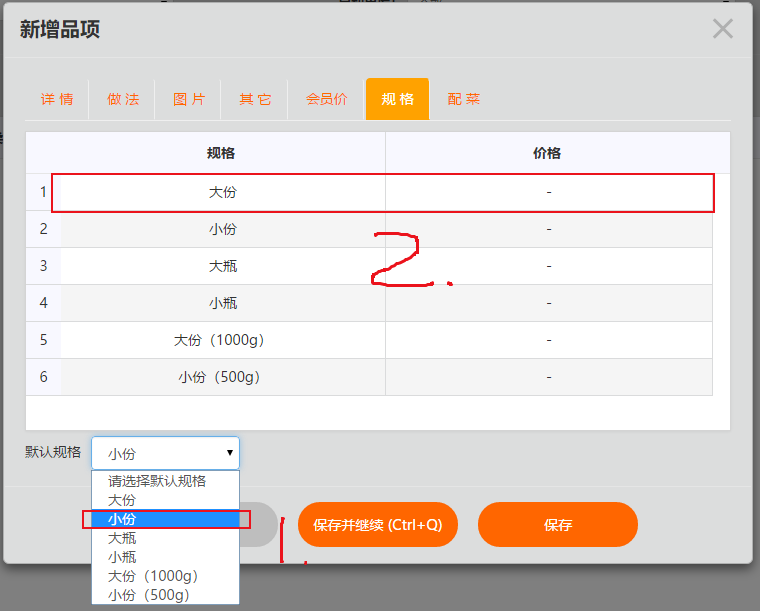Click the orange 保存 button
The height and width of the screenshot is (611, 760).
pos(558,525)
